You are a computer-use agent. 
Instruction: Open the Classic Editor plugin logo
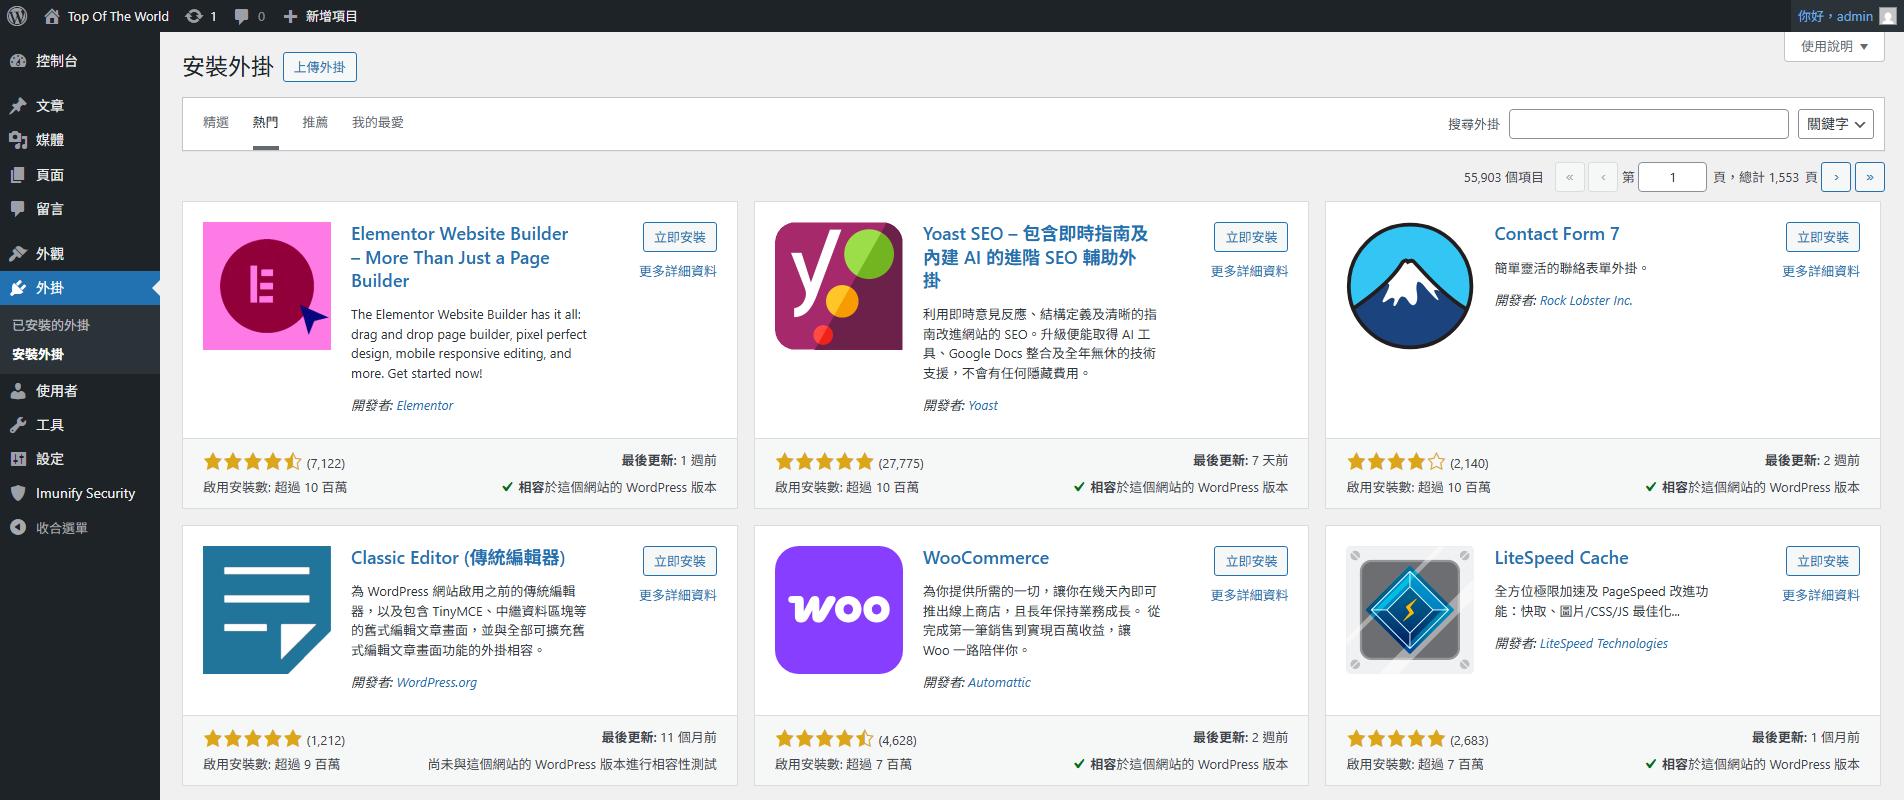267,610
